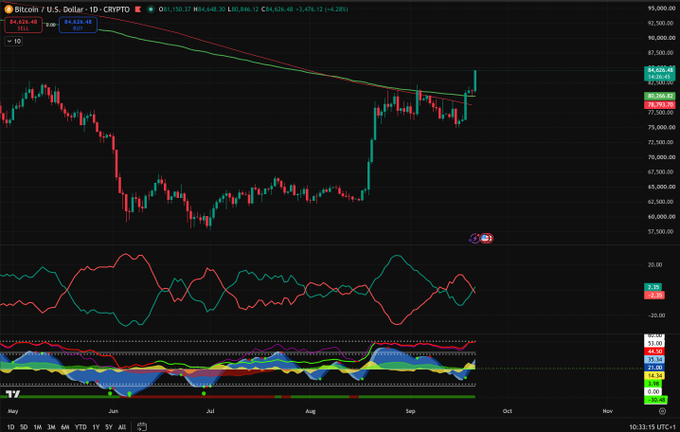Select the 5Y date range
Screen dimensions: 680x432
pyautogui.click(x=109, y=427)
